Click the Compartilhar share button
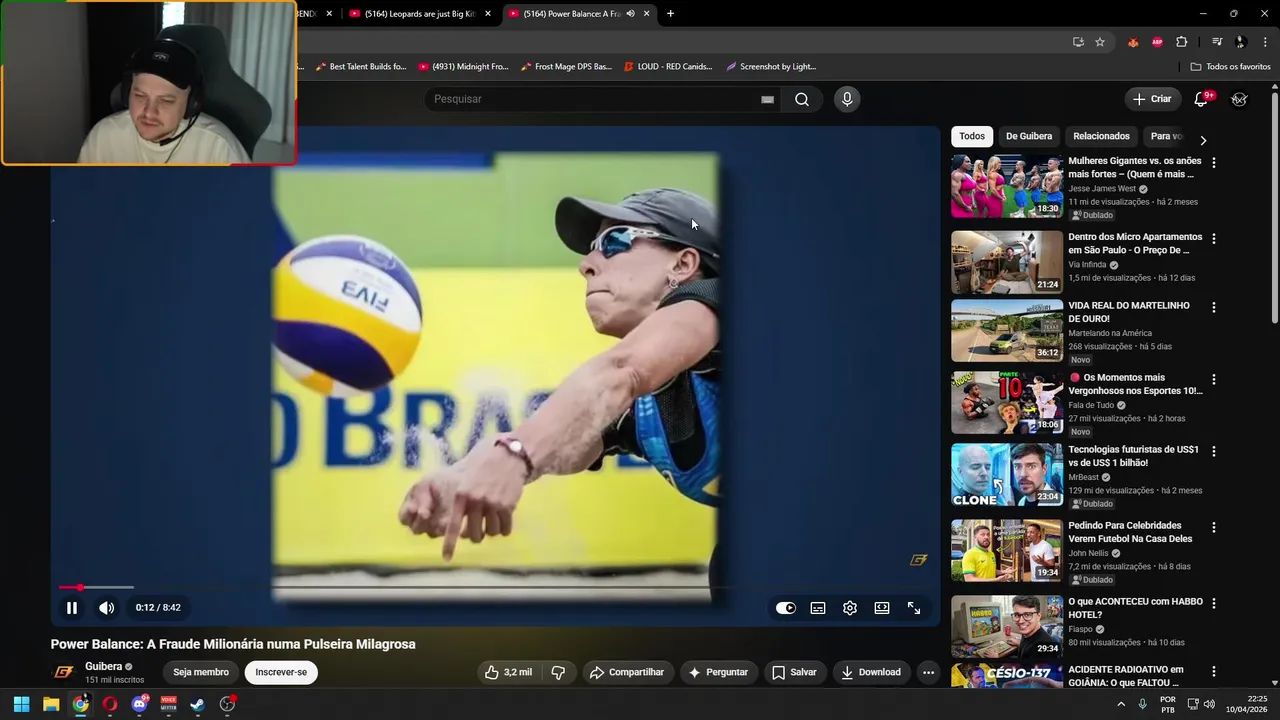This screenshot has width=1280, height=720. coord(627,672)
